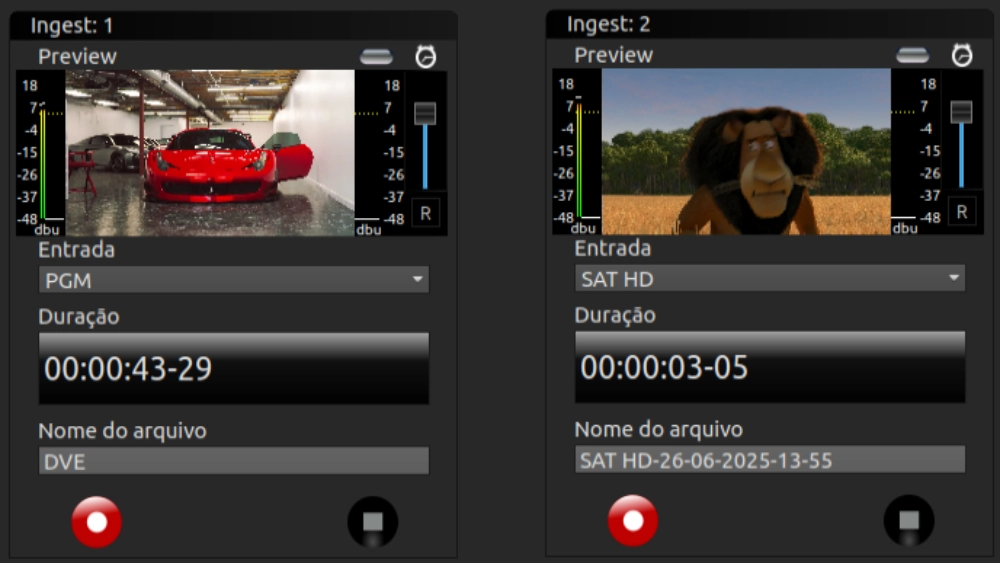
Task: Toggle the R button in Ingest 1
Action: [x=425, y=213]
